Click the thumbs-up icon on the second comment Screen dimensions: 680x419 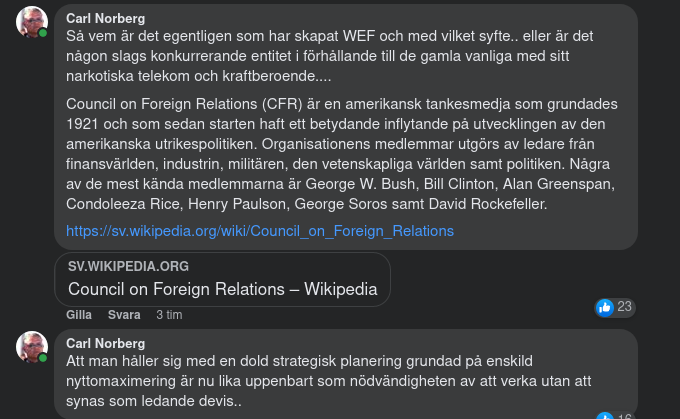tap(604, 416)
